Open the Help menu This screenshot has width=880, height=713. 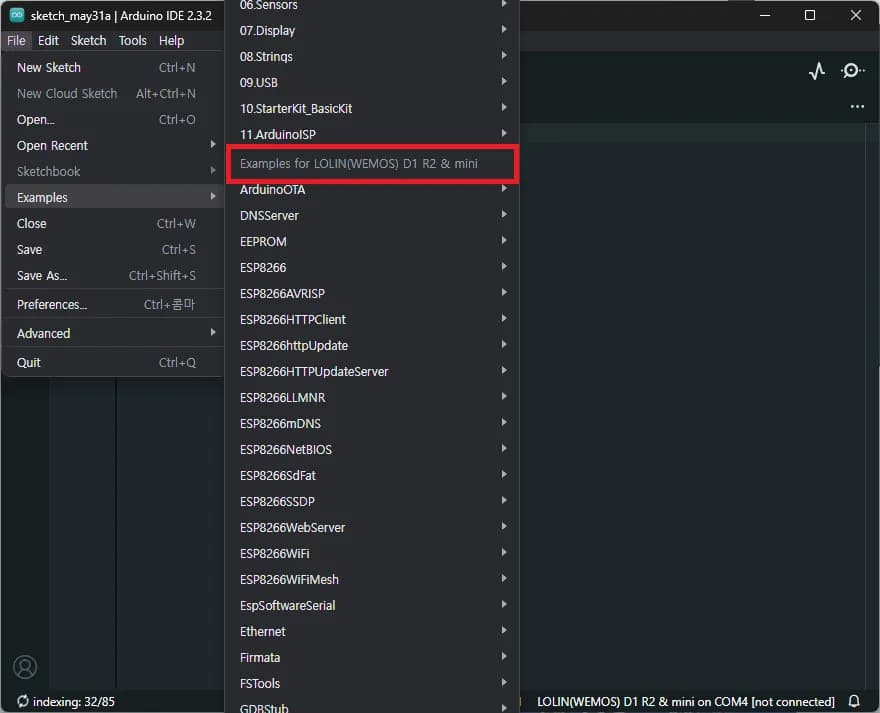pos(171,41)
